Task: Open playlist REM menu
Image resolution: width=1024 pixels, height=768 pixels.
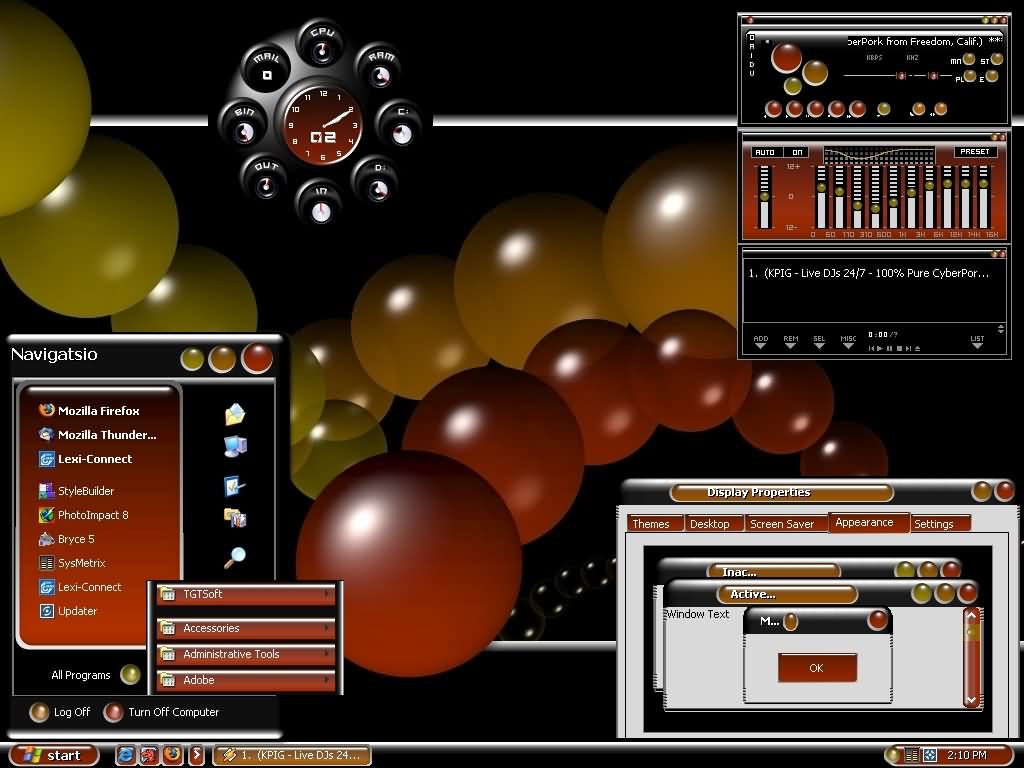Action: click(790, 342)
